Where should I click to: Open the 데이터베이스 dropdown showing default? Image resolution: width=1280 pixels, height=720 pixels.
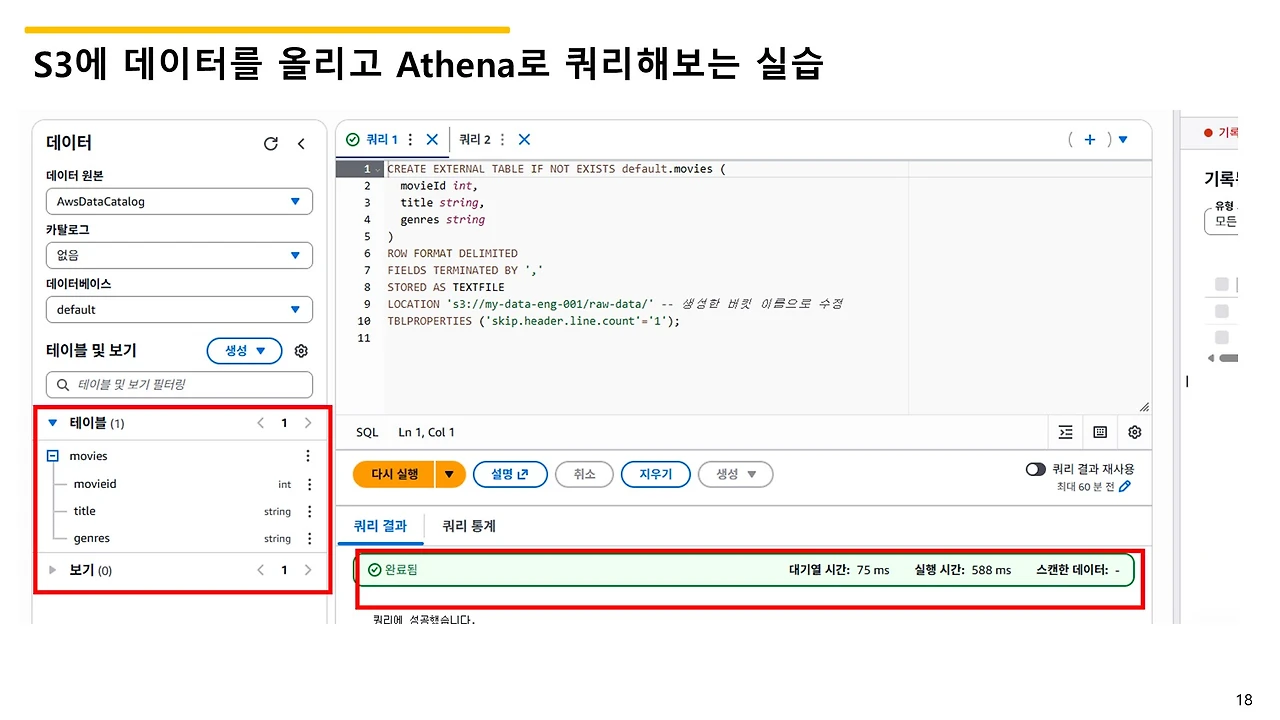(x=179, y=309)
